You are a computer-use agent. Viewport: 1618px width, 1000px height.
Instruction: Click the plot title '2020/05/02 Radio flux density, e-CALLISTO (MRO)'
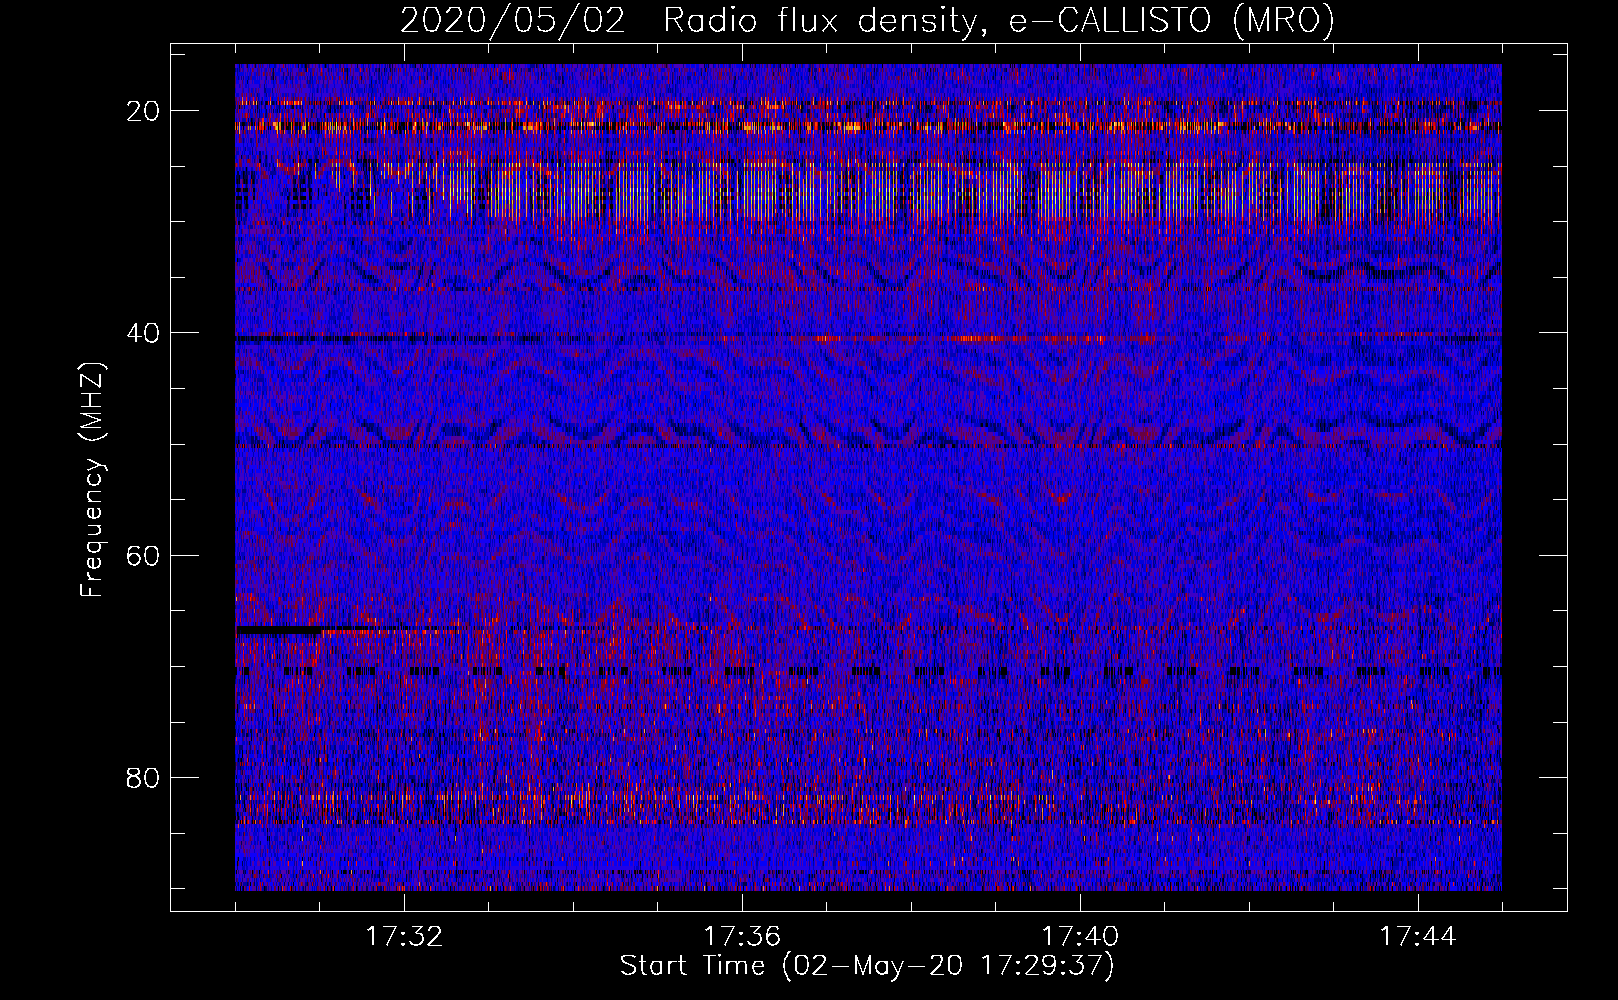[867, 20]
